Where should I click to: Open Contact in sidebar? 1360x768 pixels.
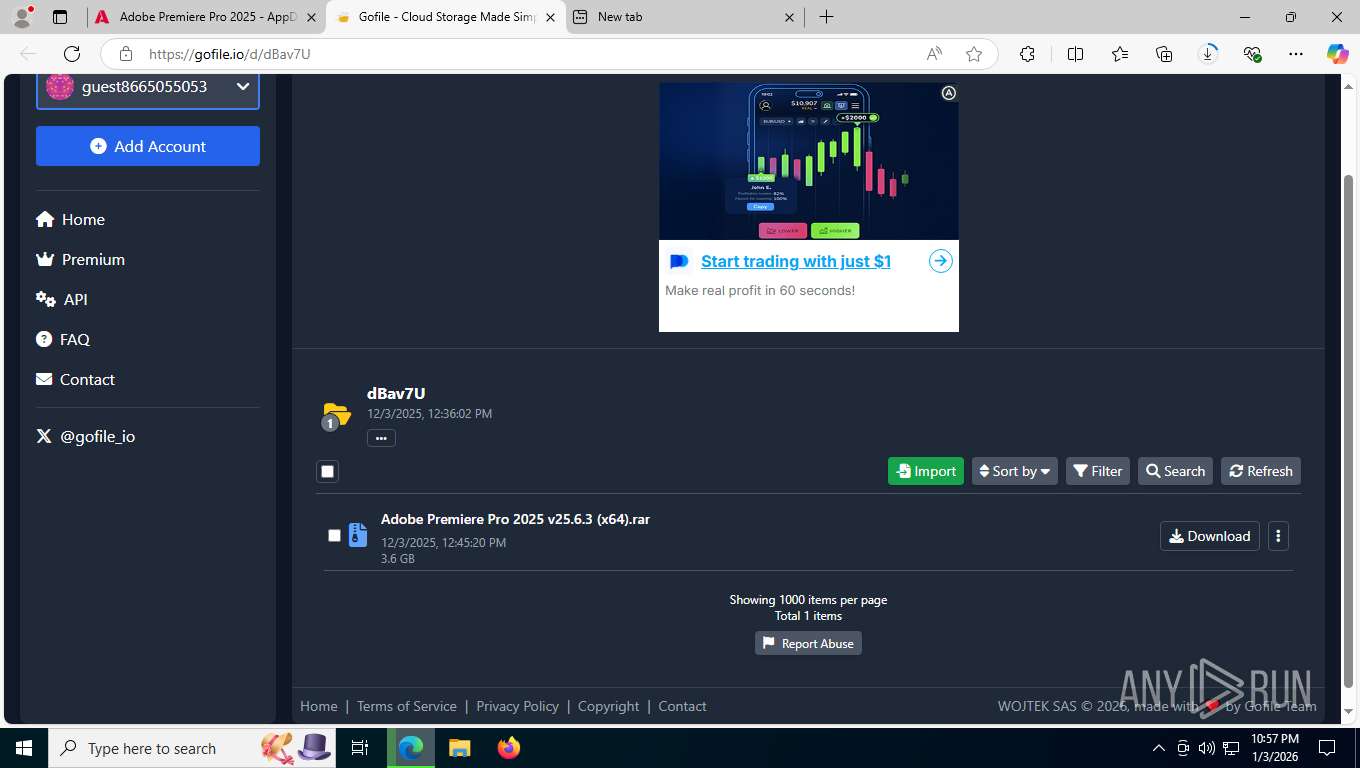pos(75,379)
